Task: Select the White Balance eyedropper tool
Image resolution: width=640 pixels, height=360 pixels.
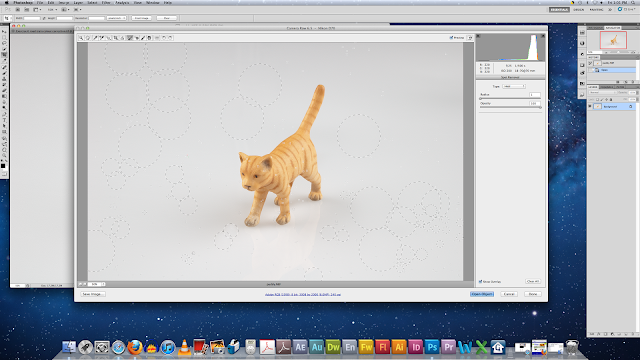Action: 95,38
